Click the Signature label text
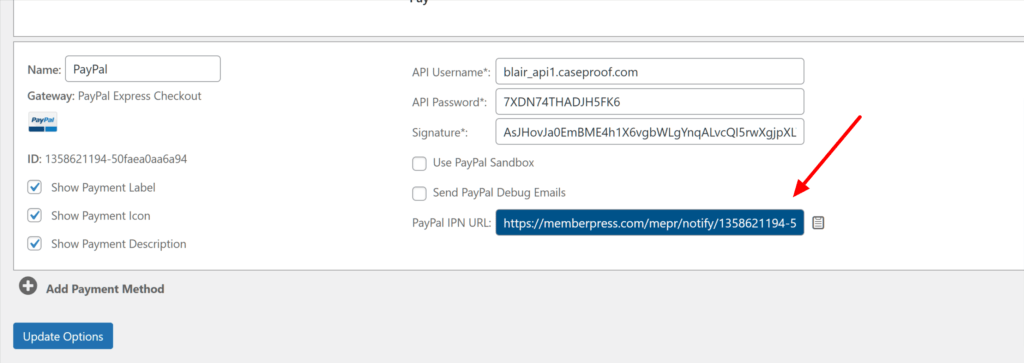Image resolution: width=1024 pixels, height=363 pixels. [x=441, y=133]
